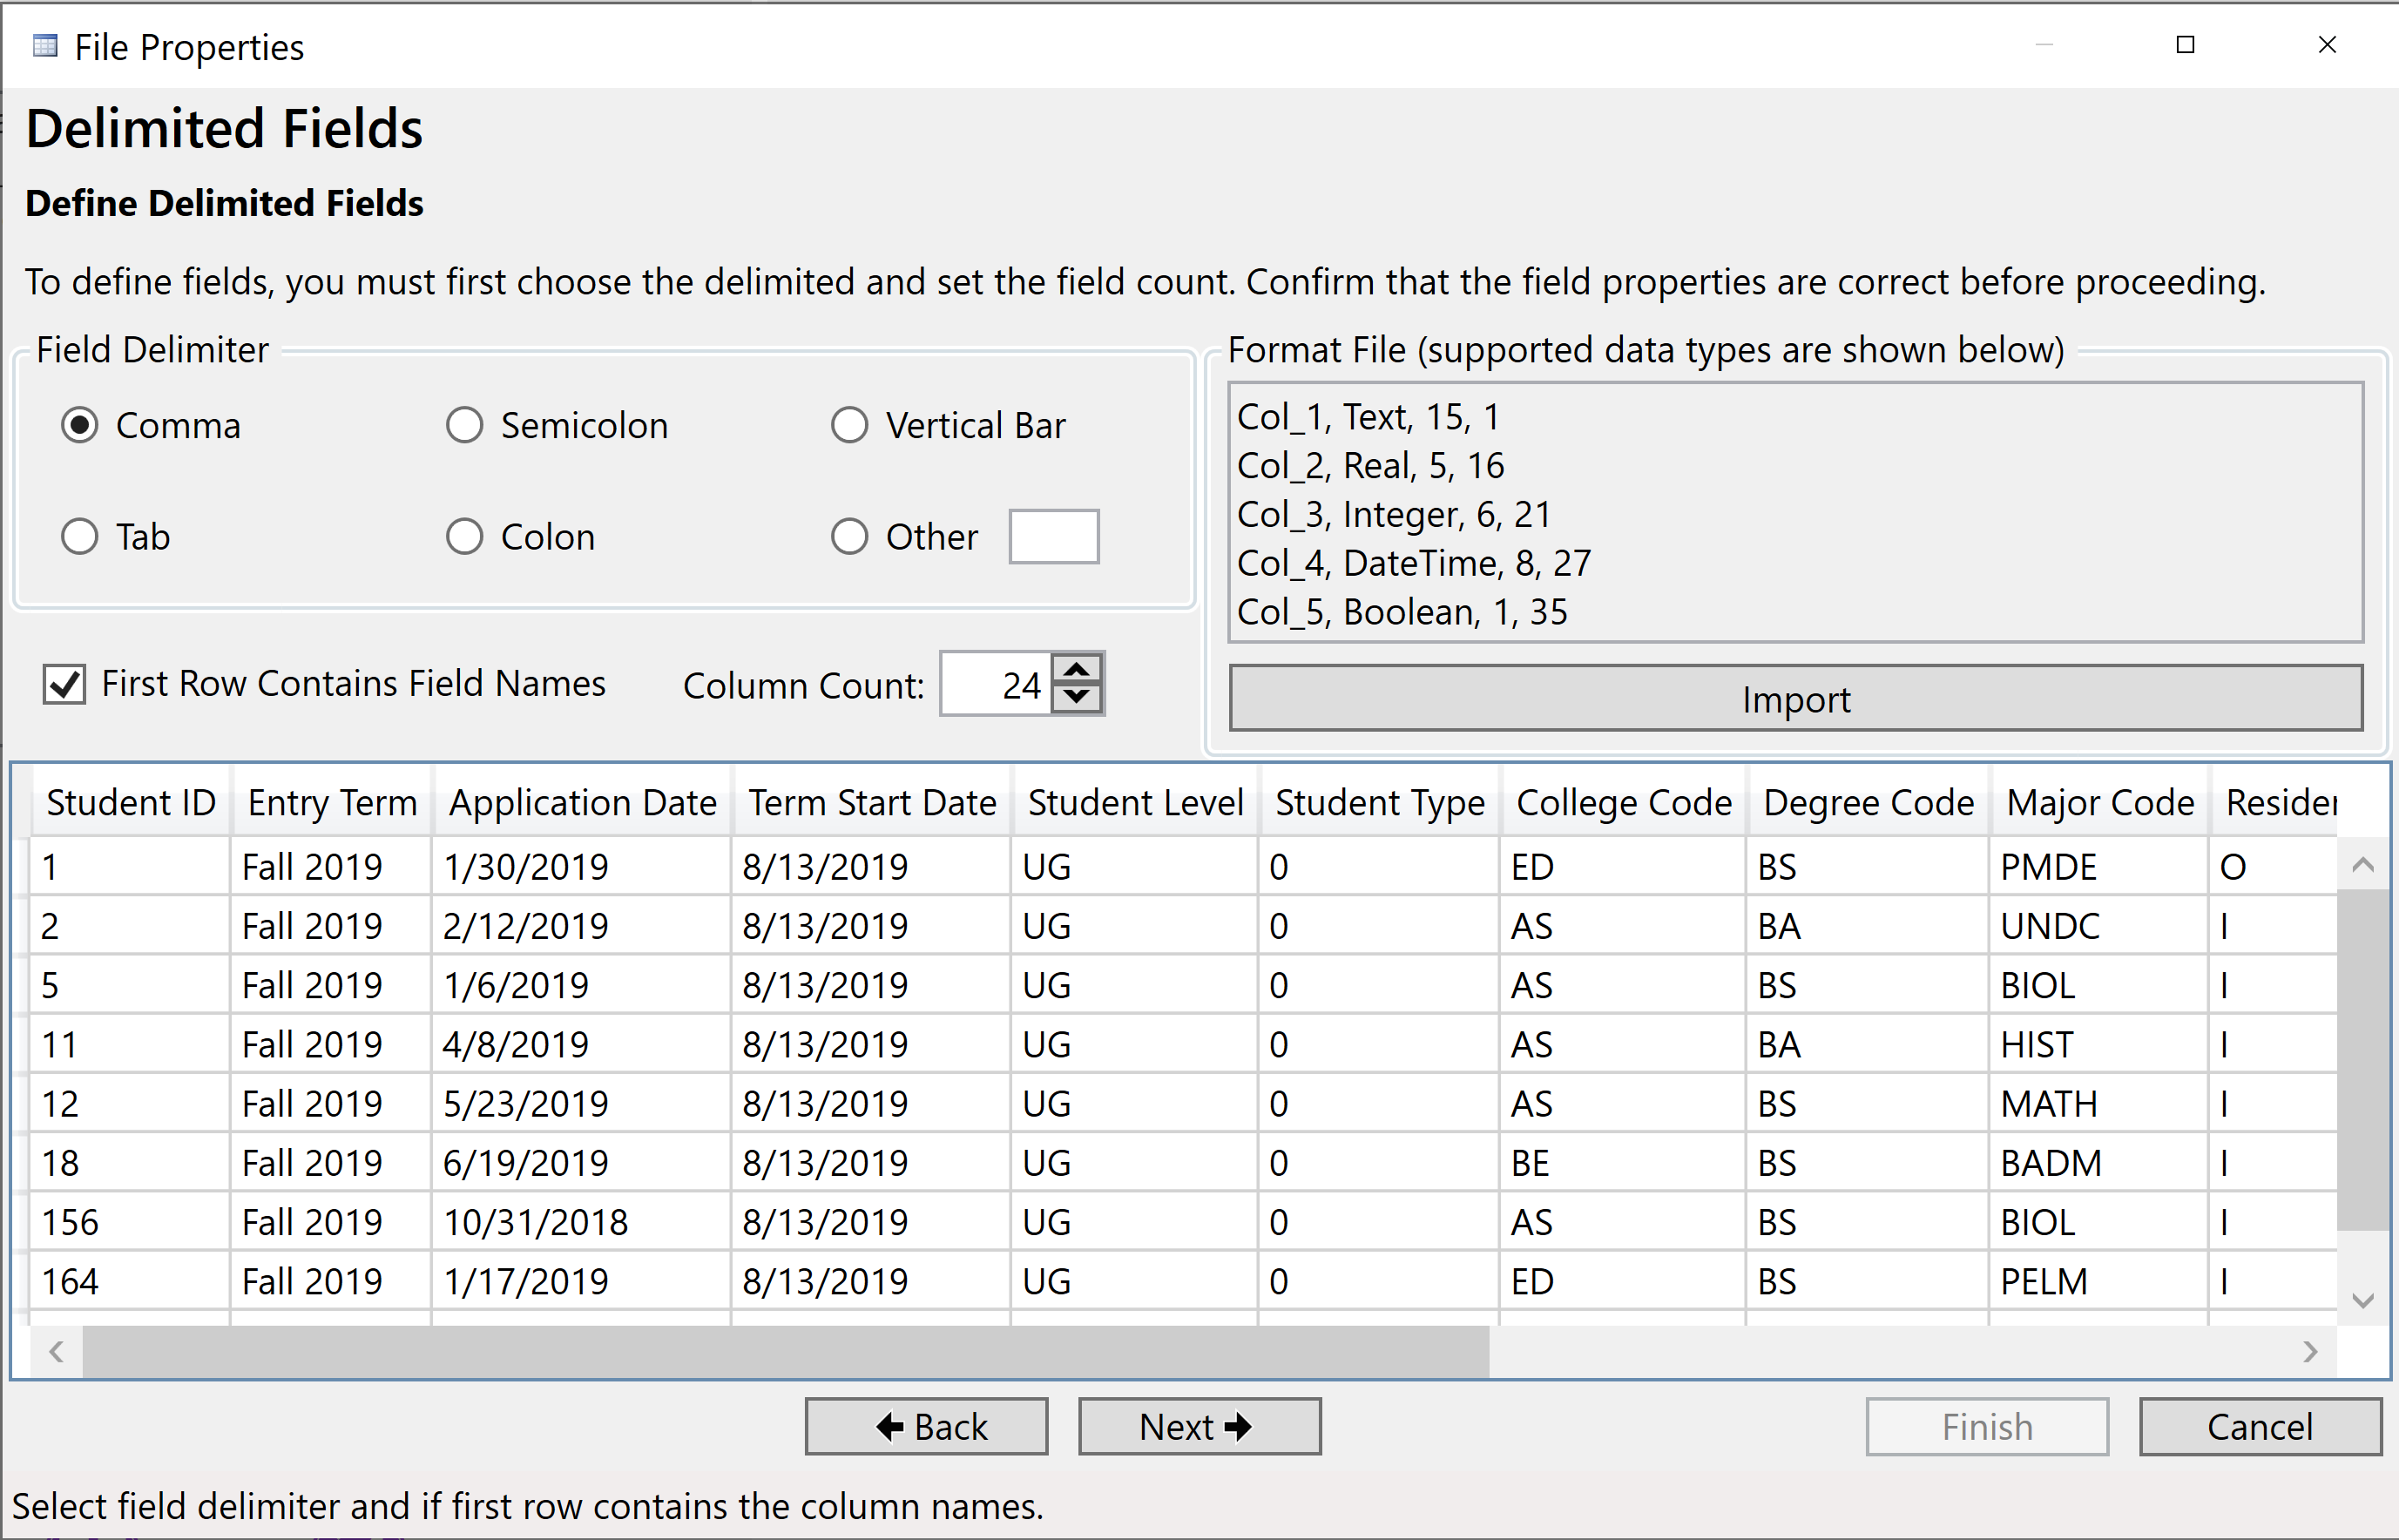This screenshot has height=1540, width=2399.
Task: Cancel the File Properties wizard
Action: point(2260,1426)
